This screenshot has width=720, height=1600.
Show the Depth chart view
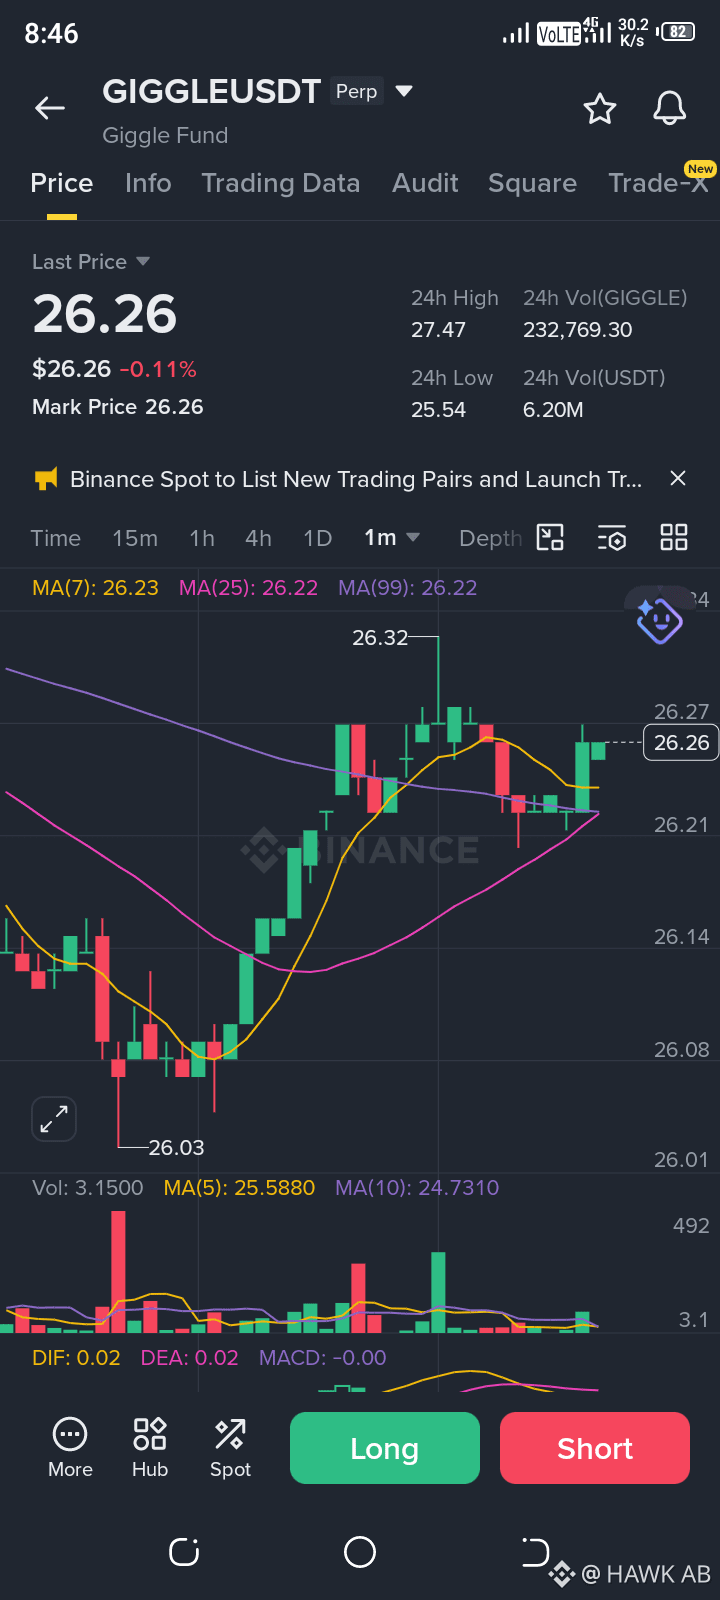pyautogui.click(x=490, y=538)
